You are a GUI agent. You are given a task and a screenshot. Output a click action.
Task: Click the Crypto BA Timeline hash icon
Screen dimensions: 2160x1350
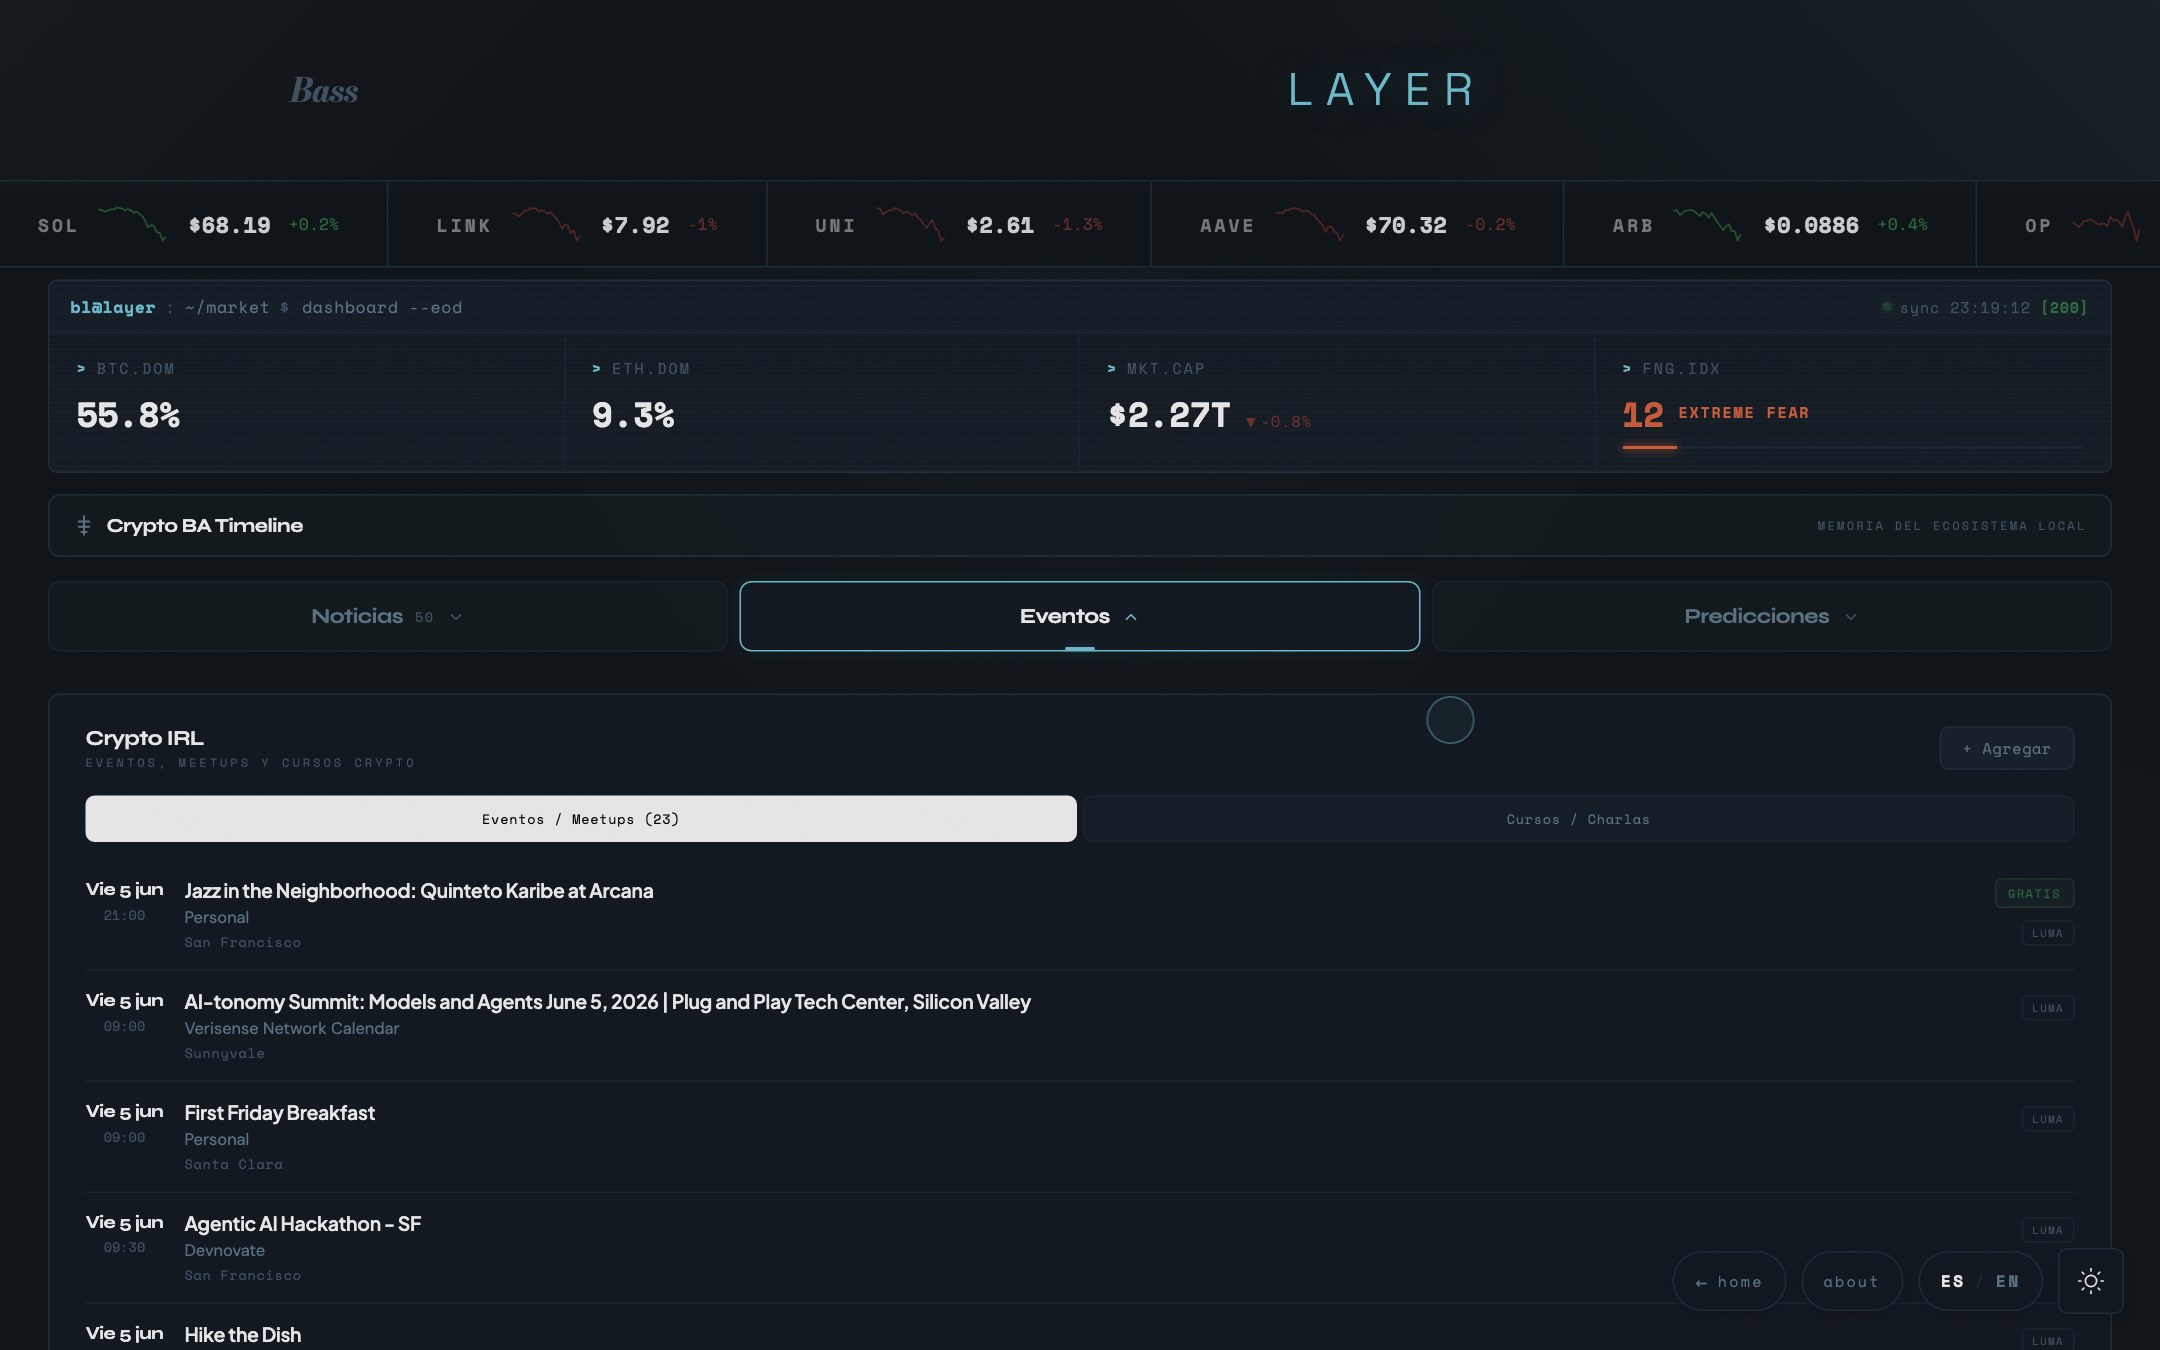tap(84, 526)
